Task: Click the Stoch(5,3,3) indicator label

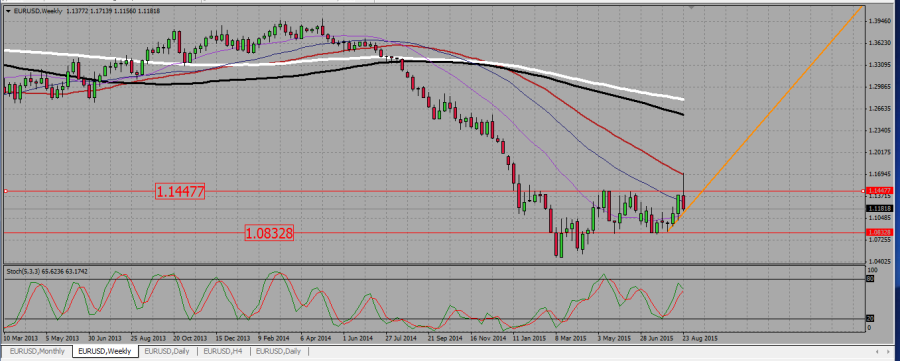Action: point(25,271)
